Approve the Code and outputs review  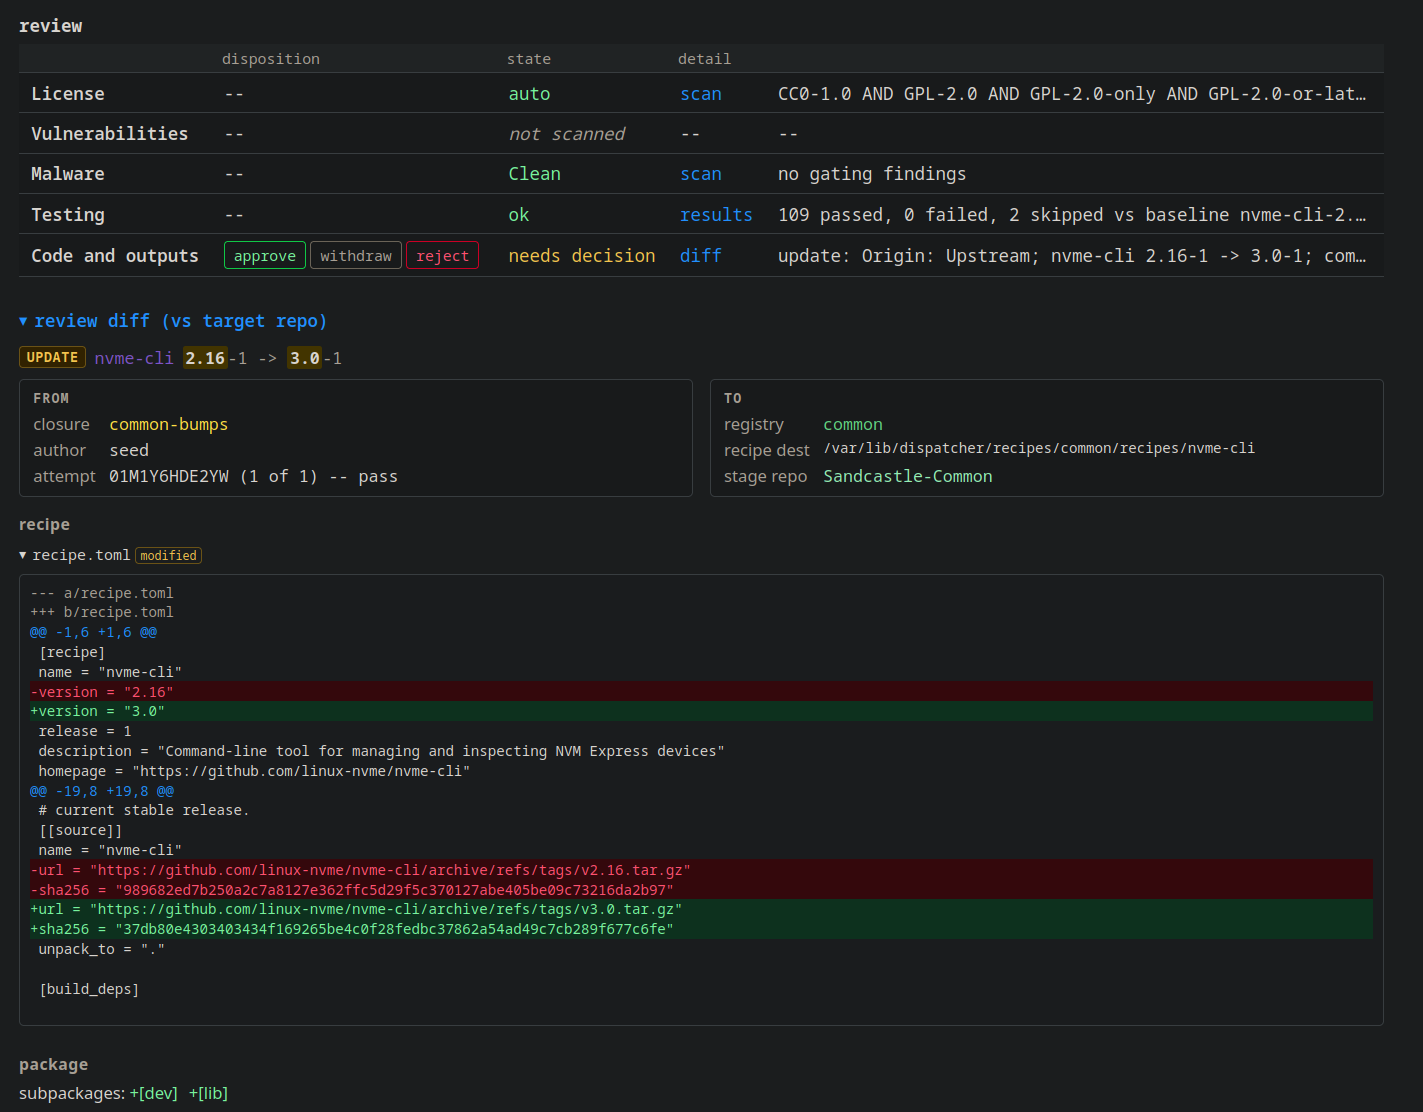(x=265, y=256)
